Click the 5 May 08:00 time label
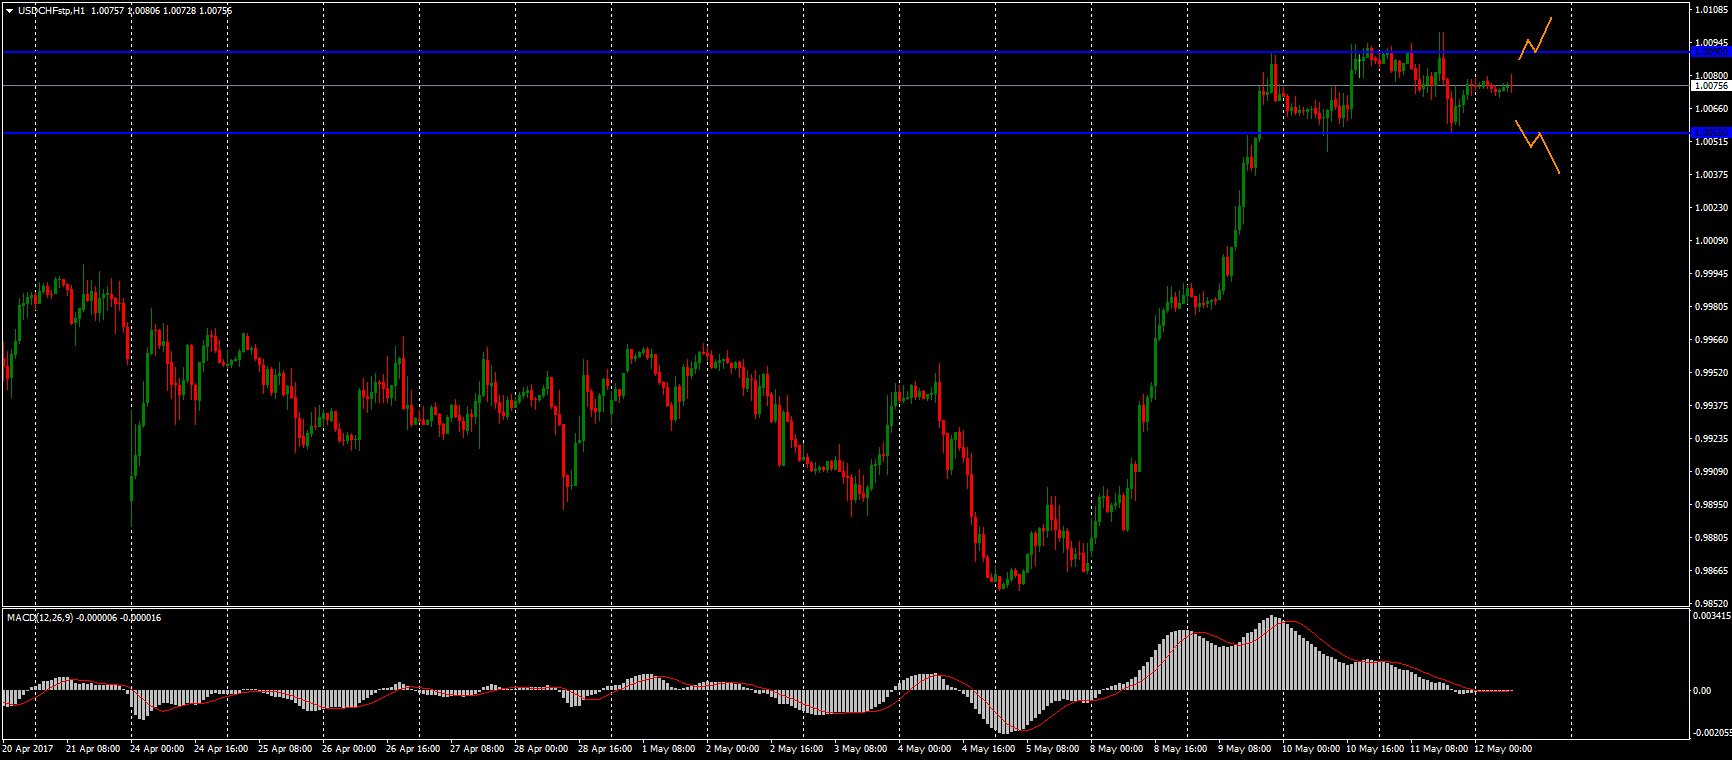 click(1053, 749)
